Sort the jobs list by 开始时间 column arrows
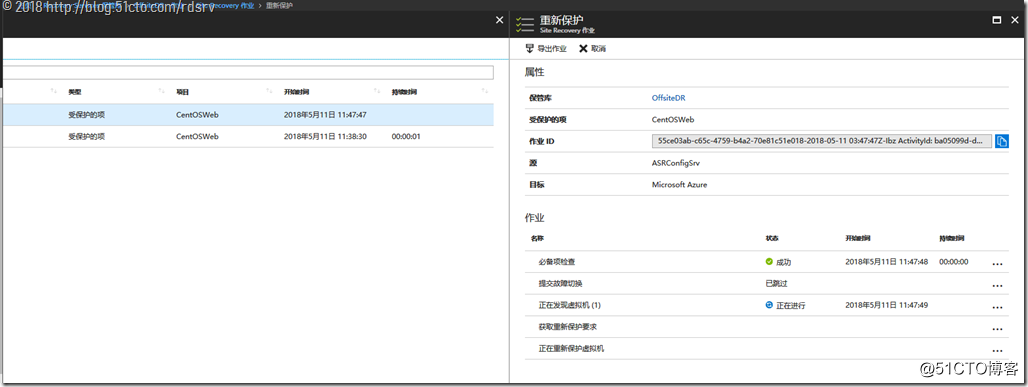 (377, 91)
